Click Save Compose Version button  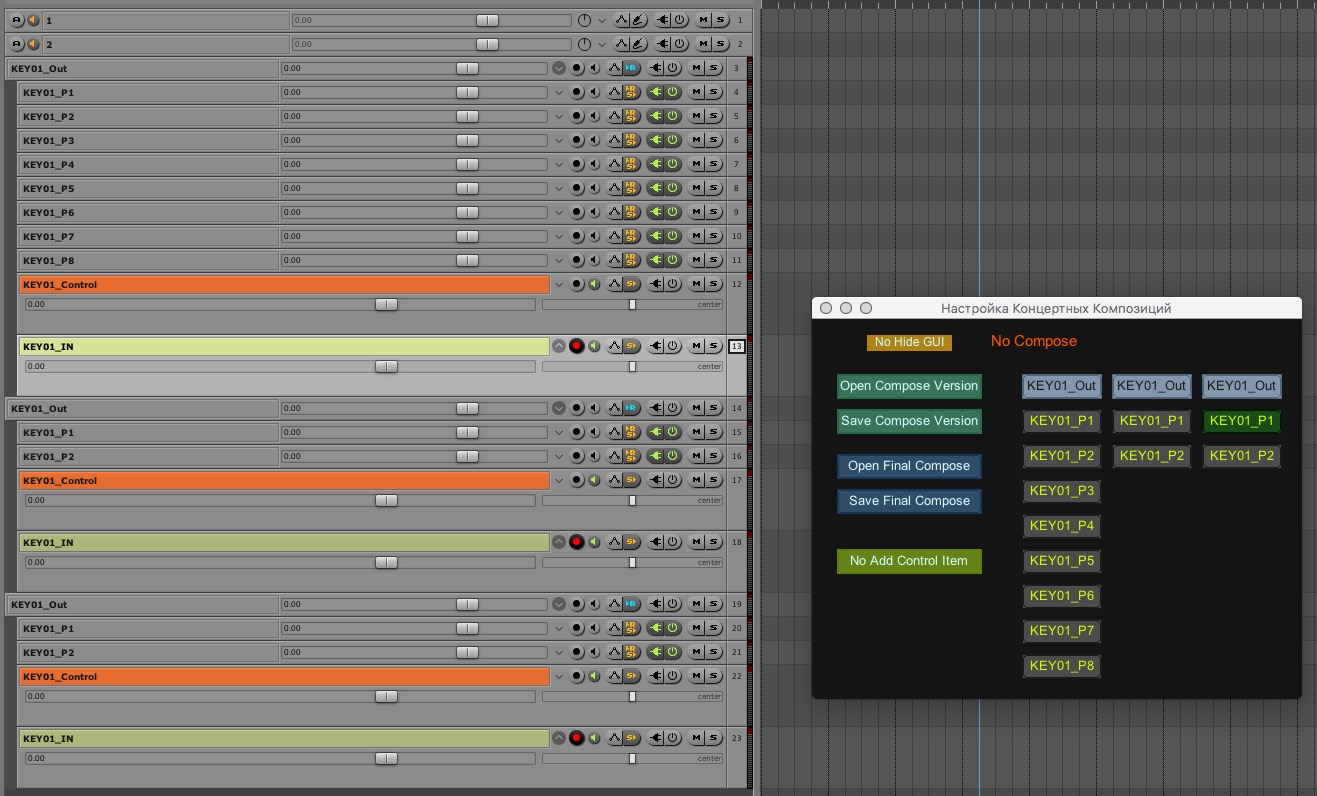pyautogui.click(x=909, y=421)
